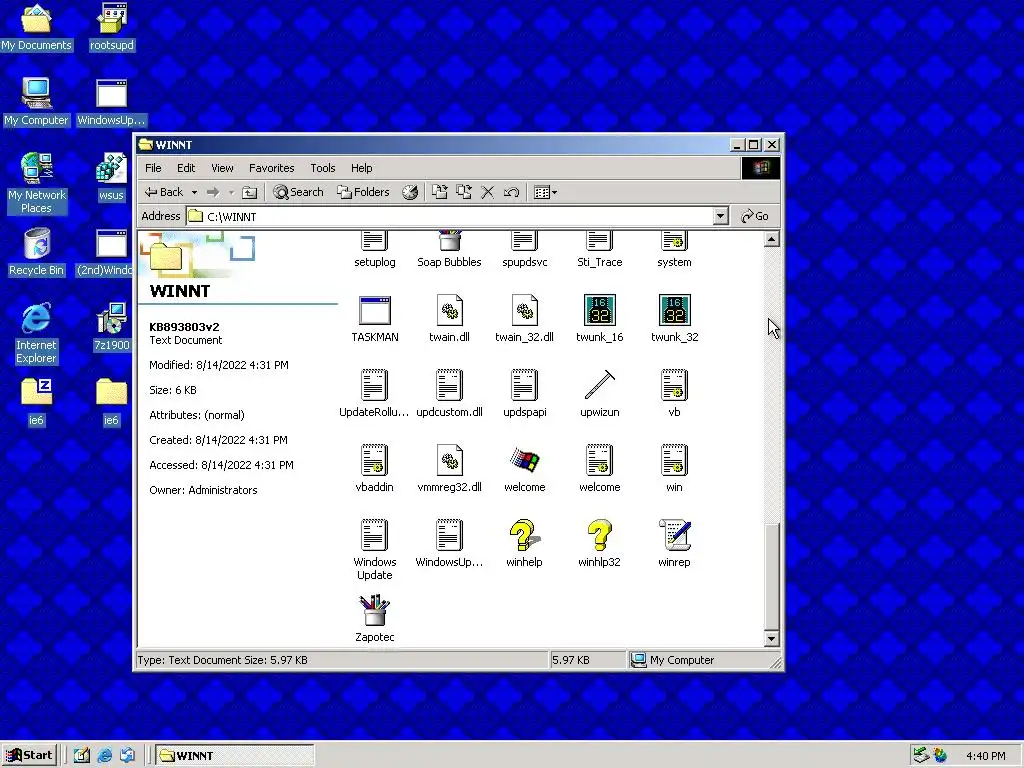The image size is (1024, 768).
Task: Select the winhelp question mark icon
Action: coord(524,543)
